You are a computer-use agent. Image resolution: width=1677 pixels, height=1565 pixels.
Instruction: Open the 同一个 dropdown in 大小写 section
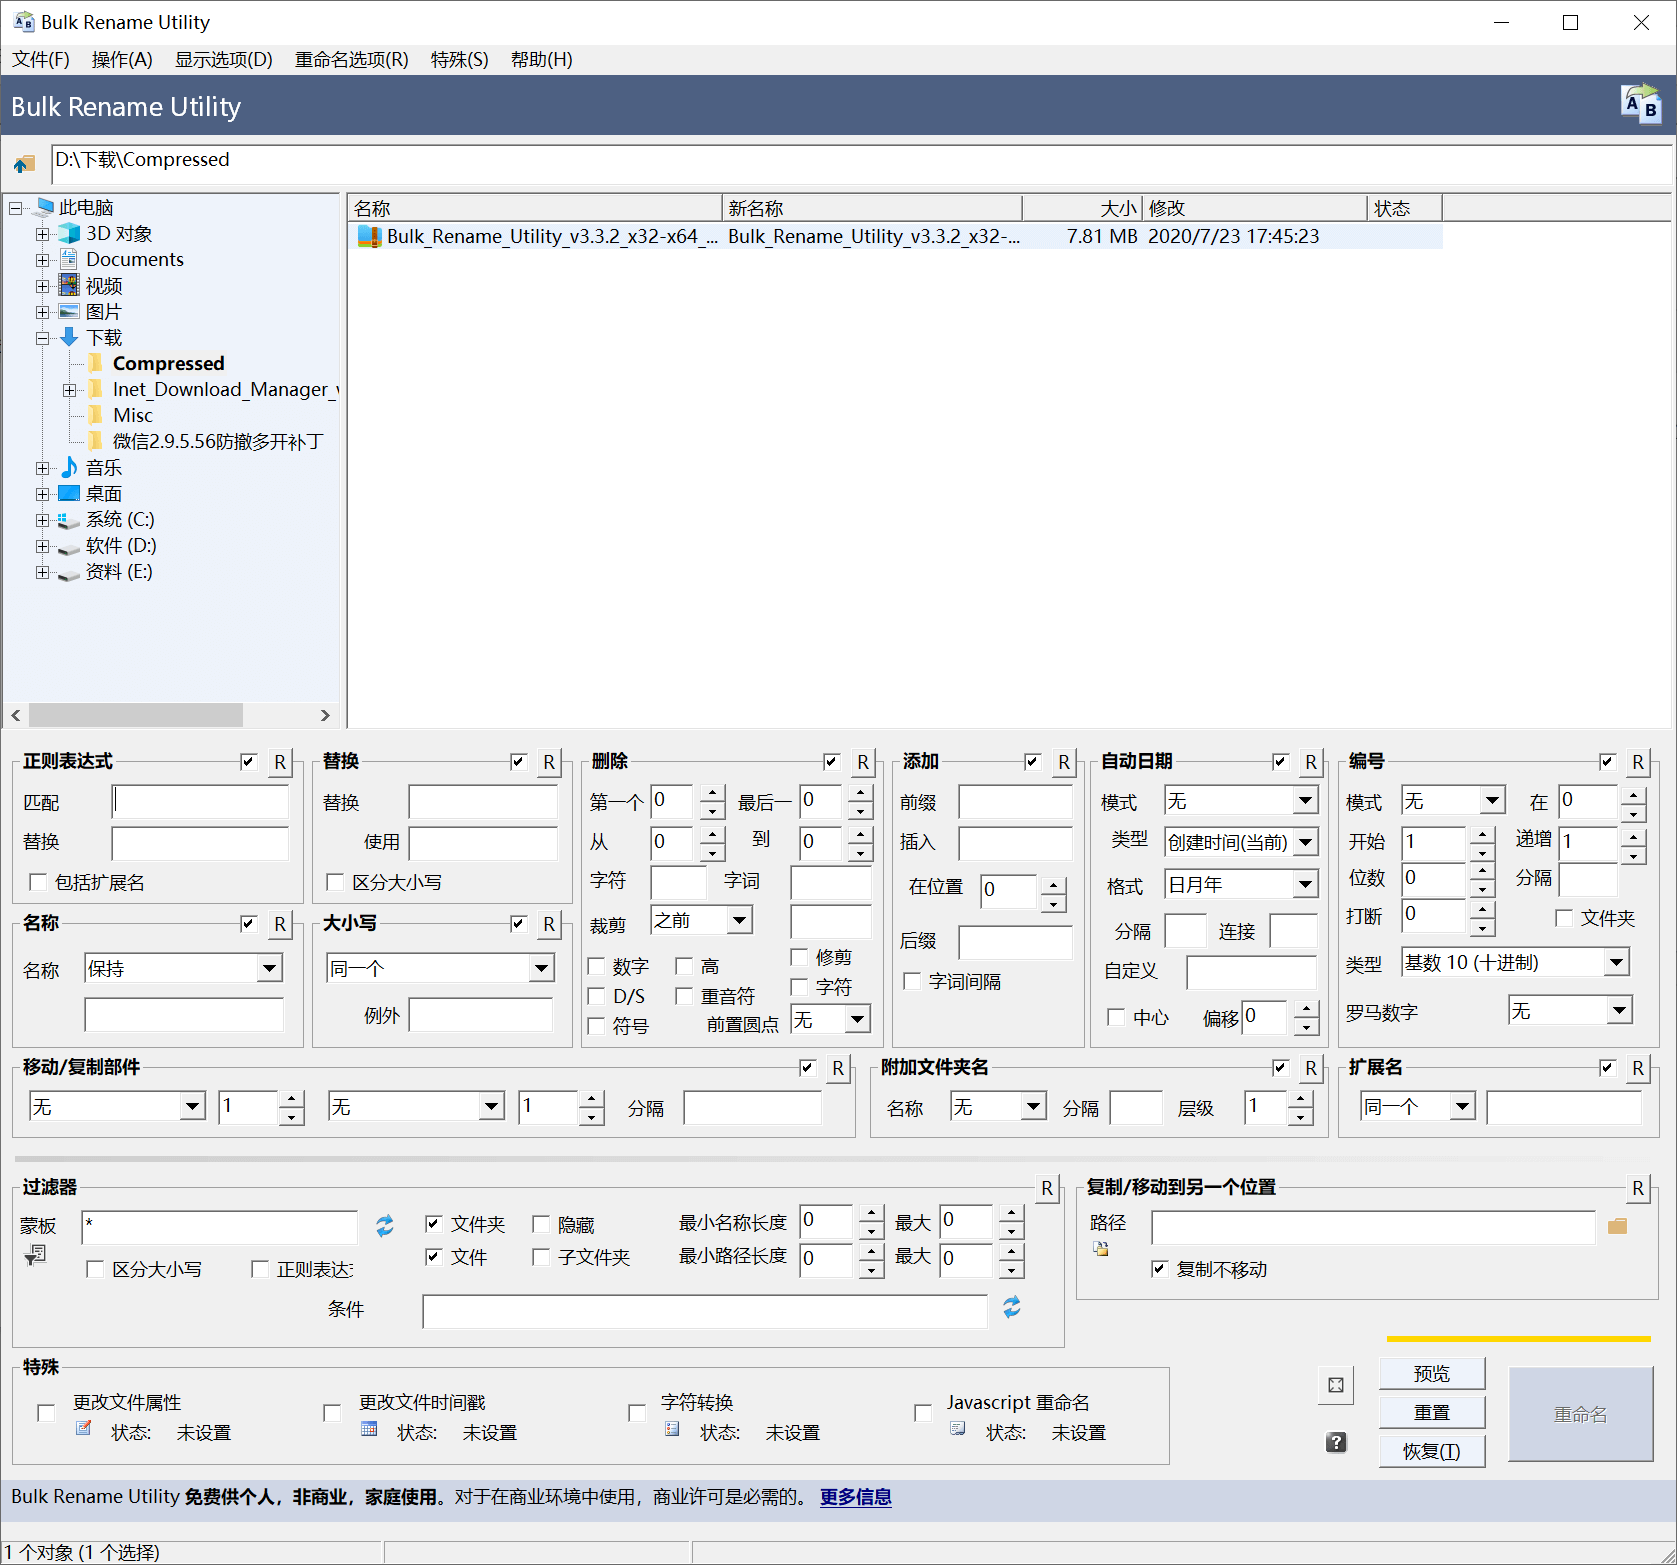pos(540,967)
